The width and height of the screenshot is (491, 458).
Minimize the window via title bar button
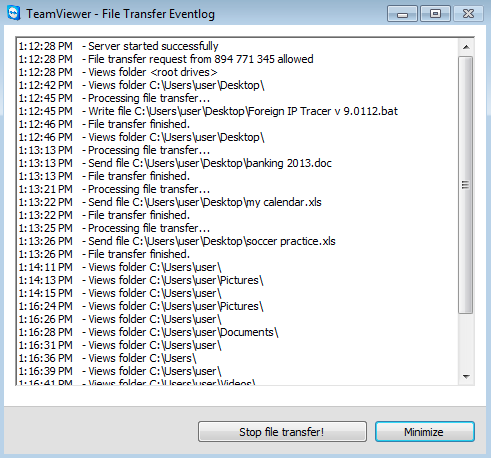[402, 14]
